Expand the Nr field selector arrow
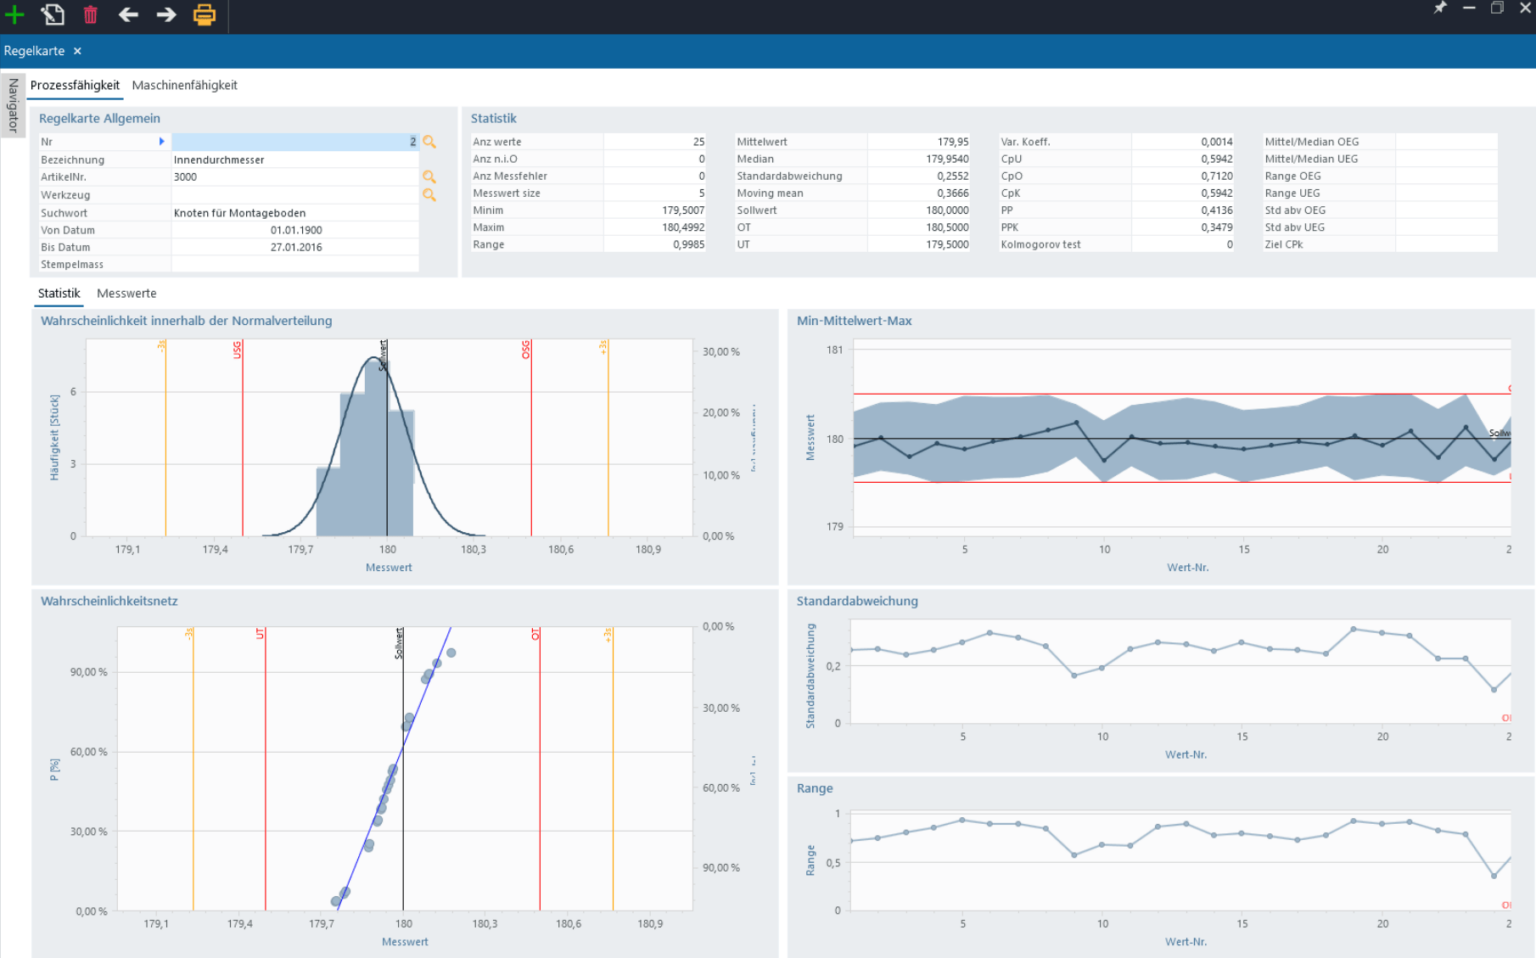Screen dimensions: 1536x958 pyautogui.click(x=162, y=141)
